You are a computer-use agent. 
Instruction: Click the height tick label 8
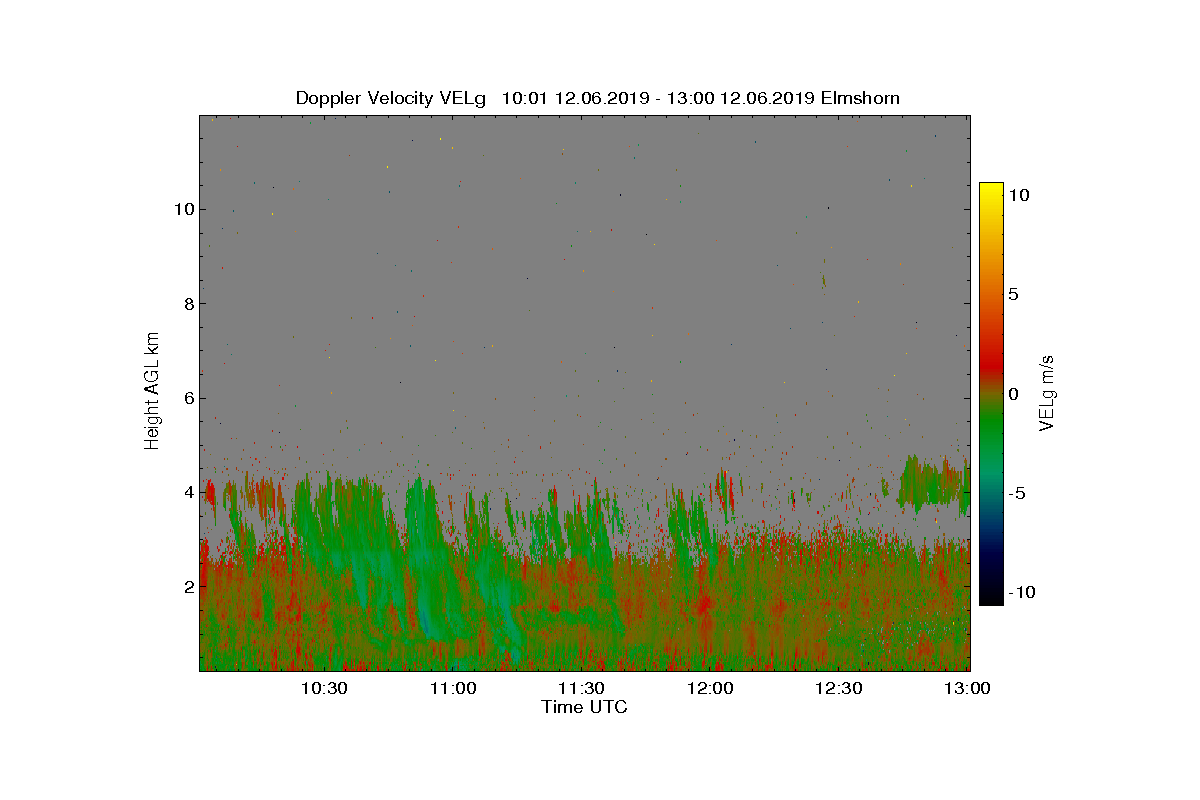coord(188,304)
